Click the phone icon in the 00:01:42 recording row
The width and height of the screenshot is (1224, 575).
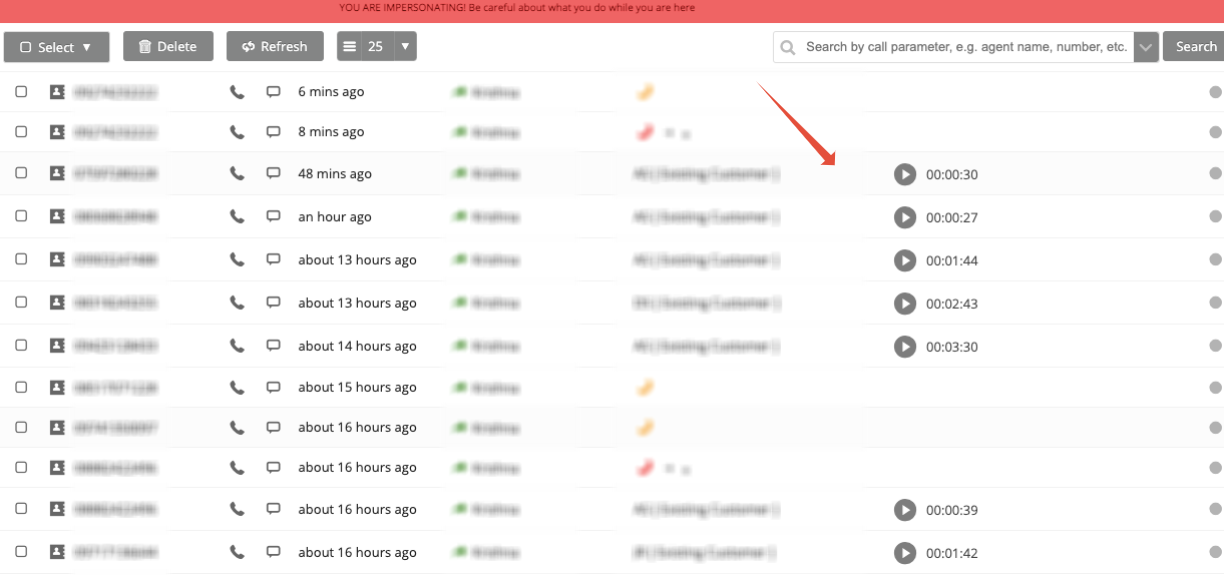[x=237, y=552]
